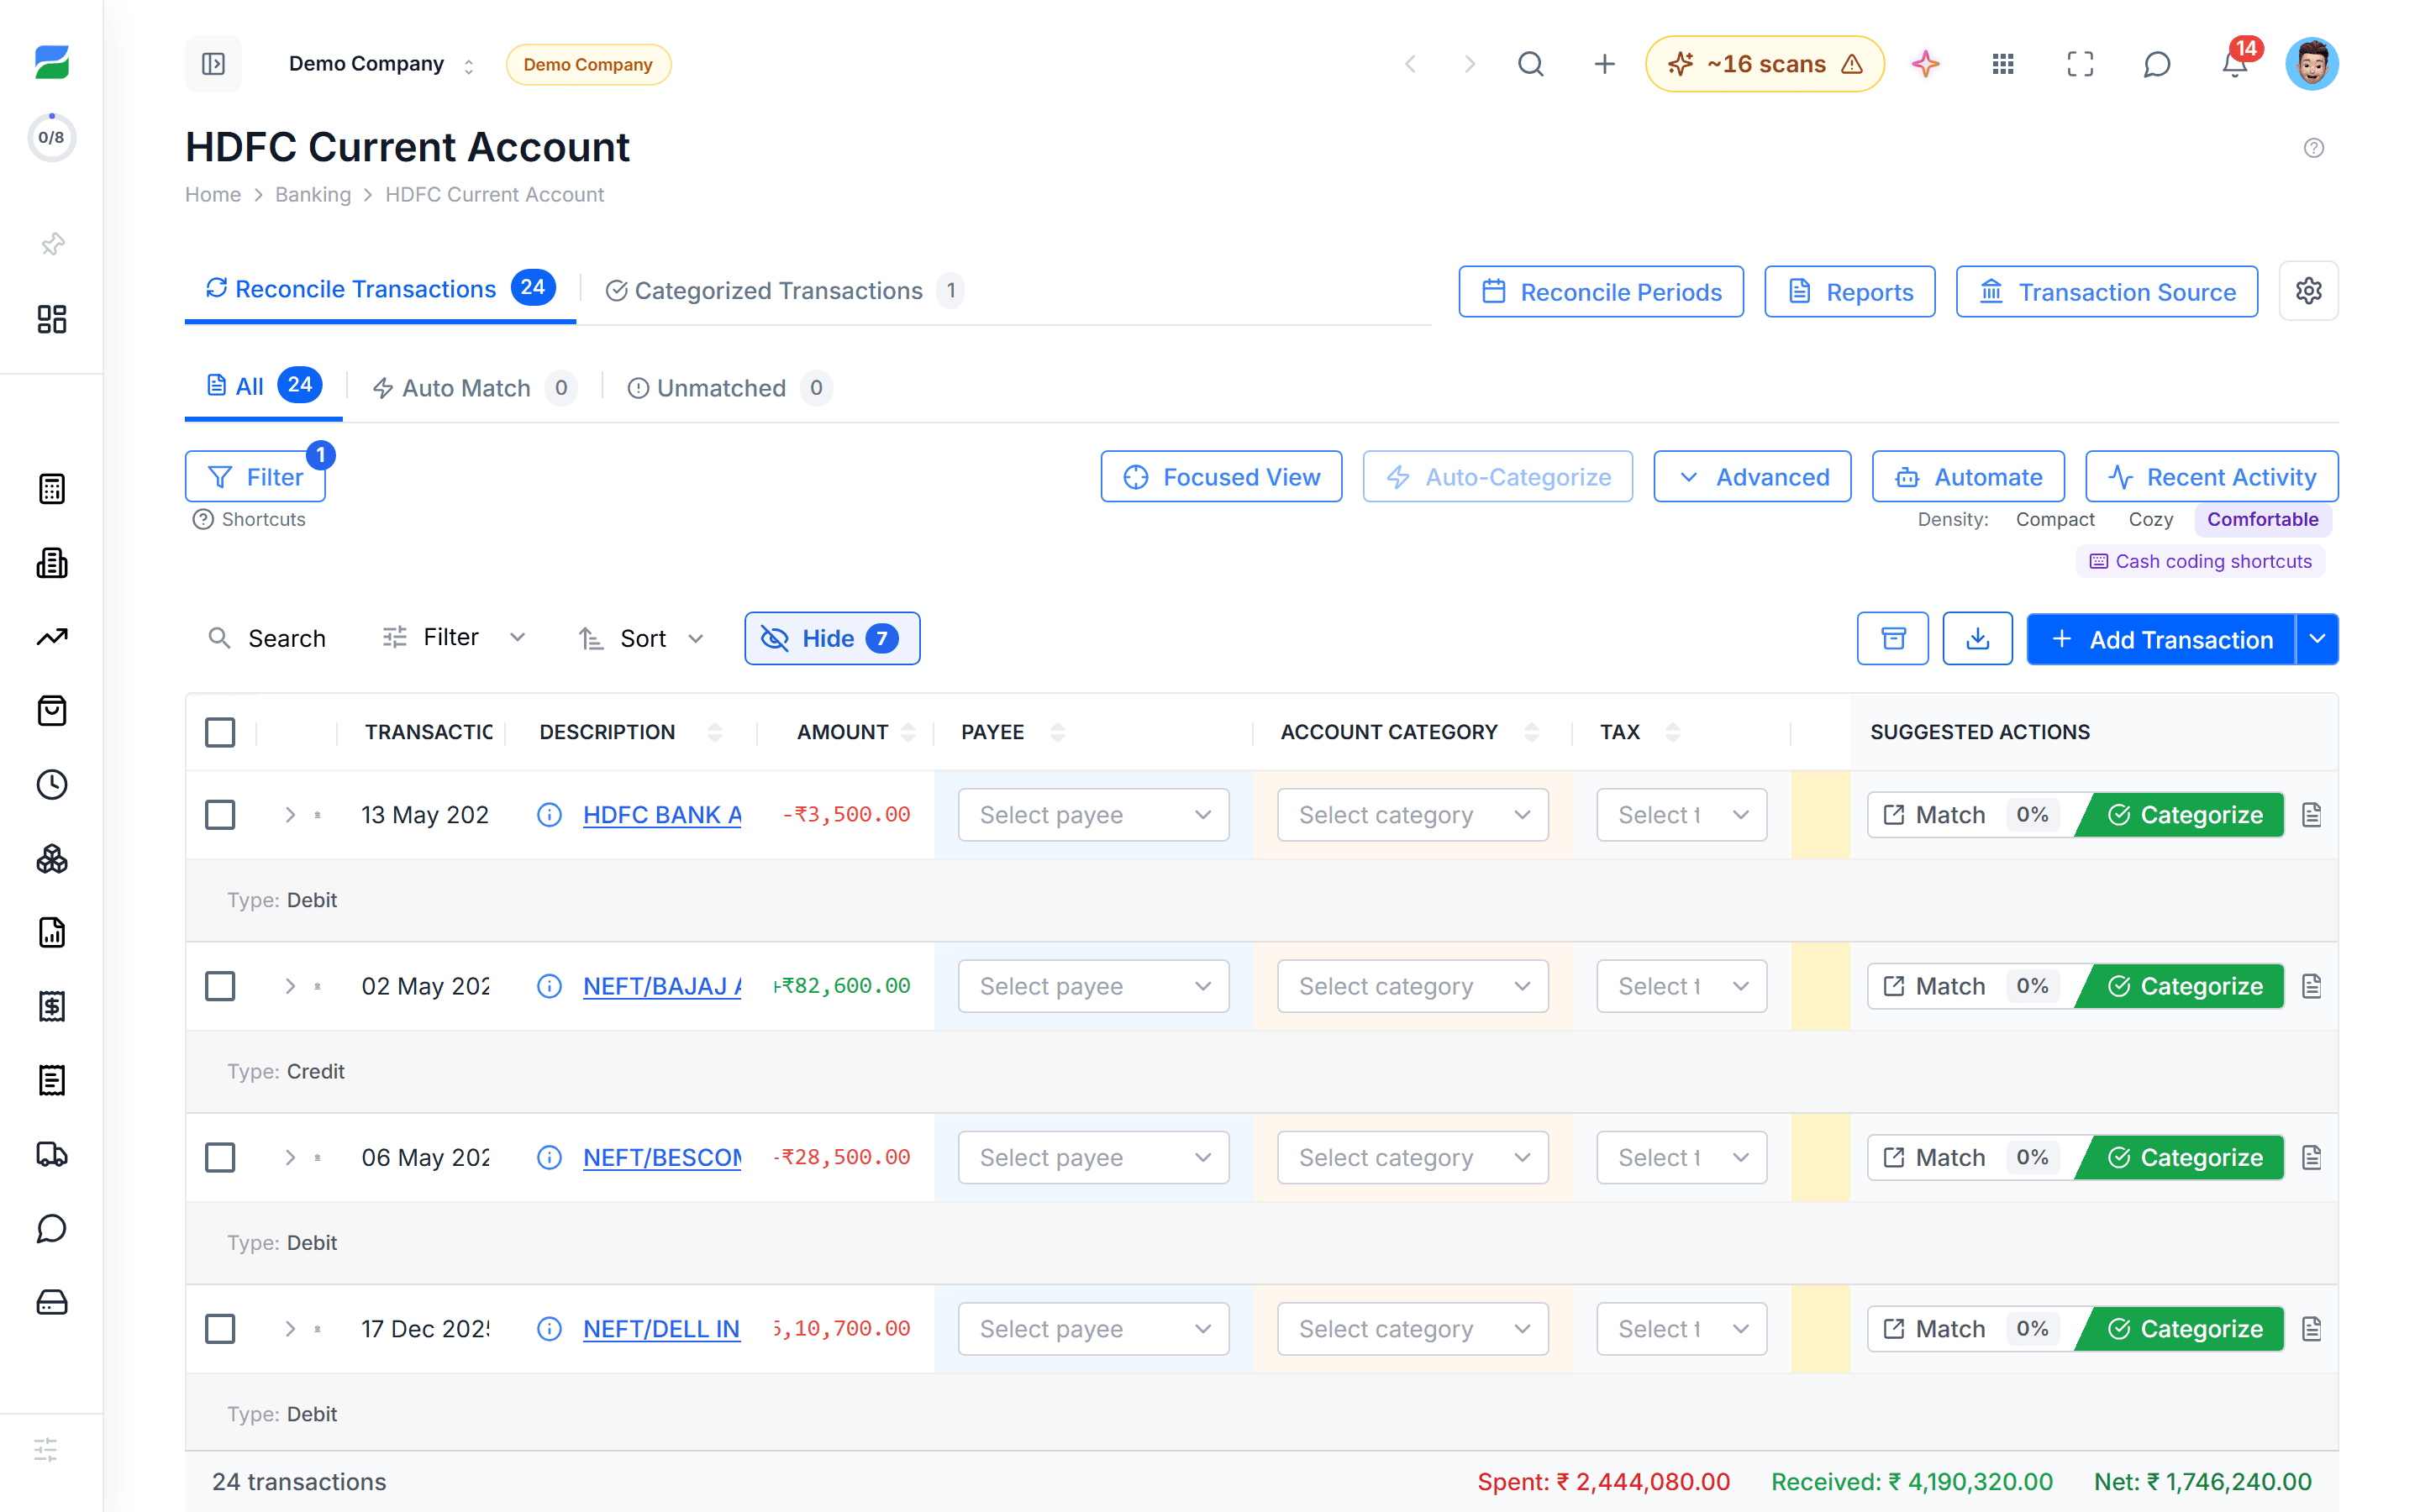Click the help question mark icon
Viewport: 2420px width, 1512px height.
pos(2313,148)
